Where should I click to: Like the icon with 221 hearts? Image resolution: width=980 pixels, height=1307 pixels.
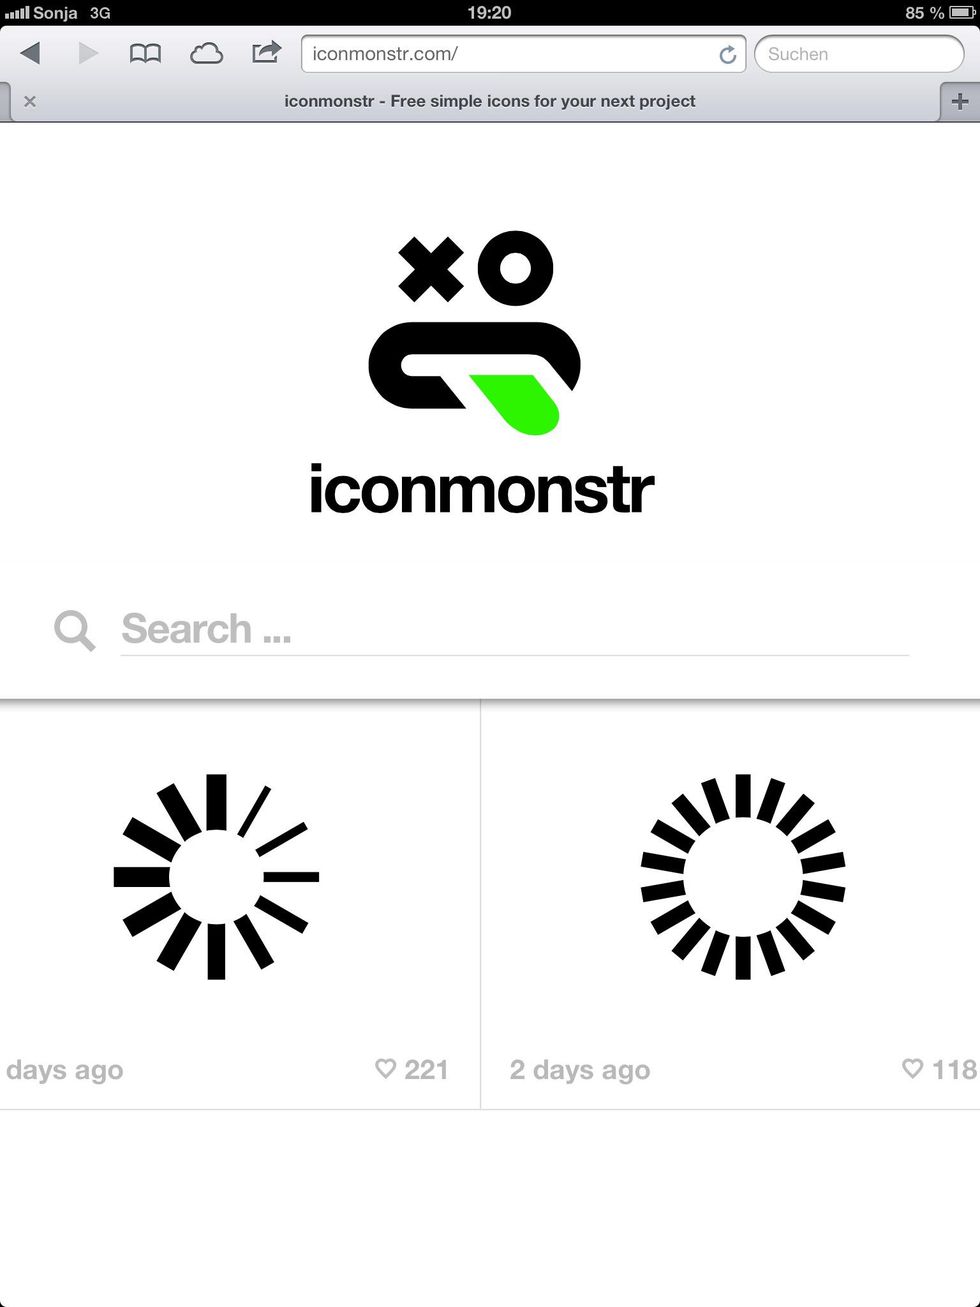pyautogui.click(x=385, y=1069)
